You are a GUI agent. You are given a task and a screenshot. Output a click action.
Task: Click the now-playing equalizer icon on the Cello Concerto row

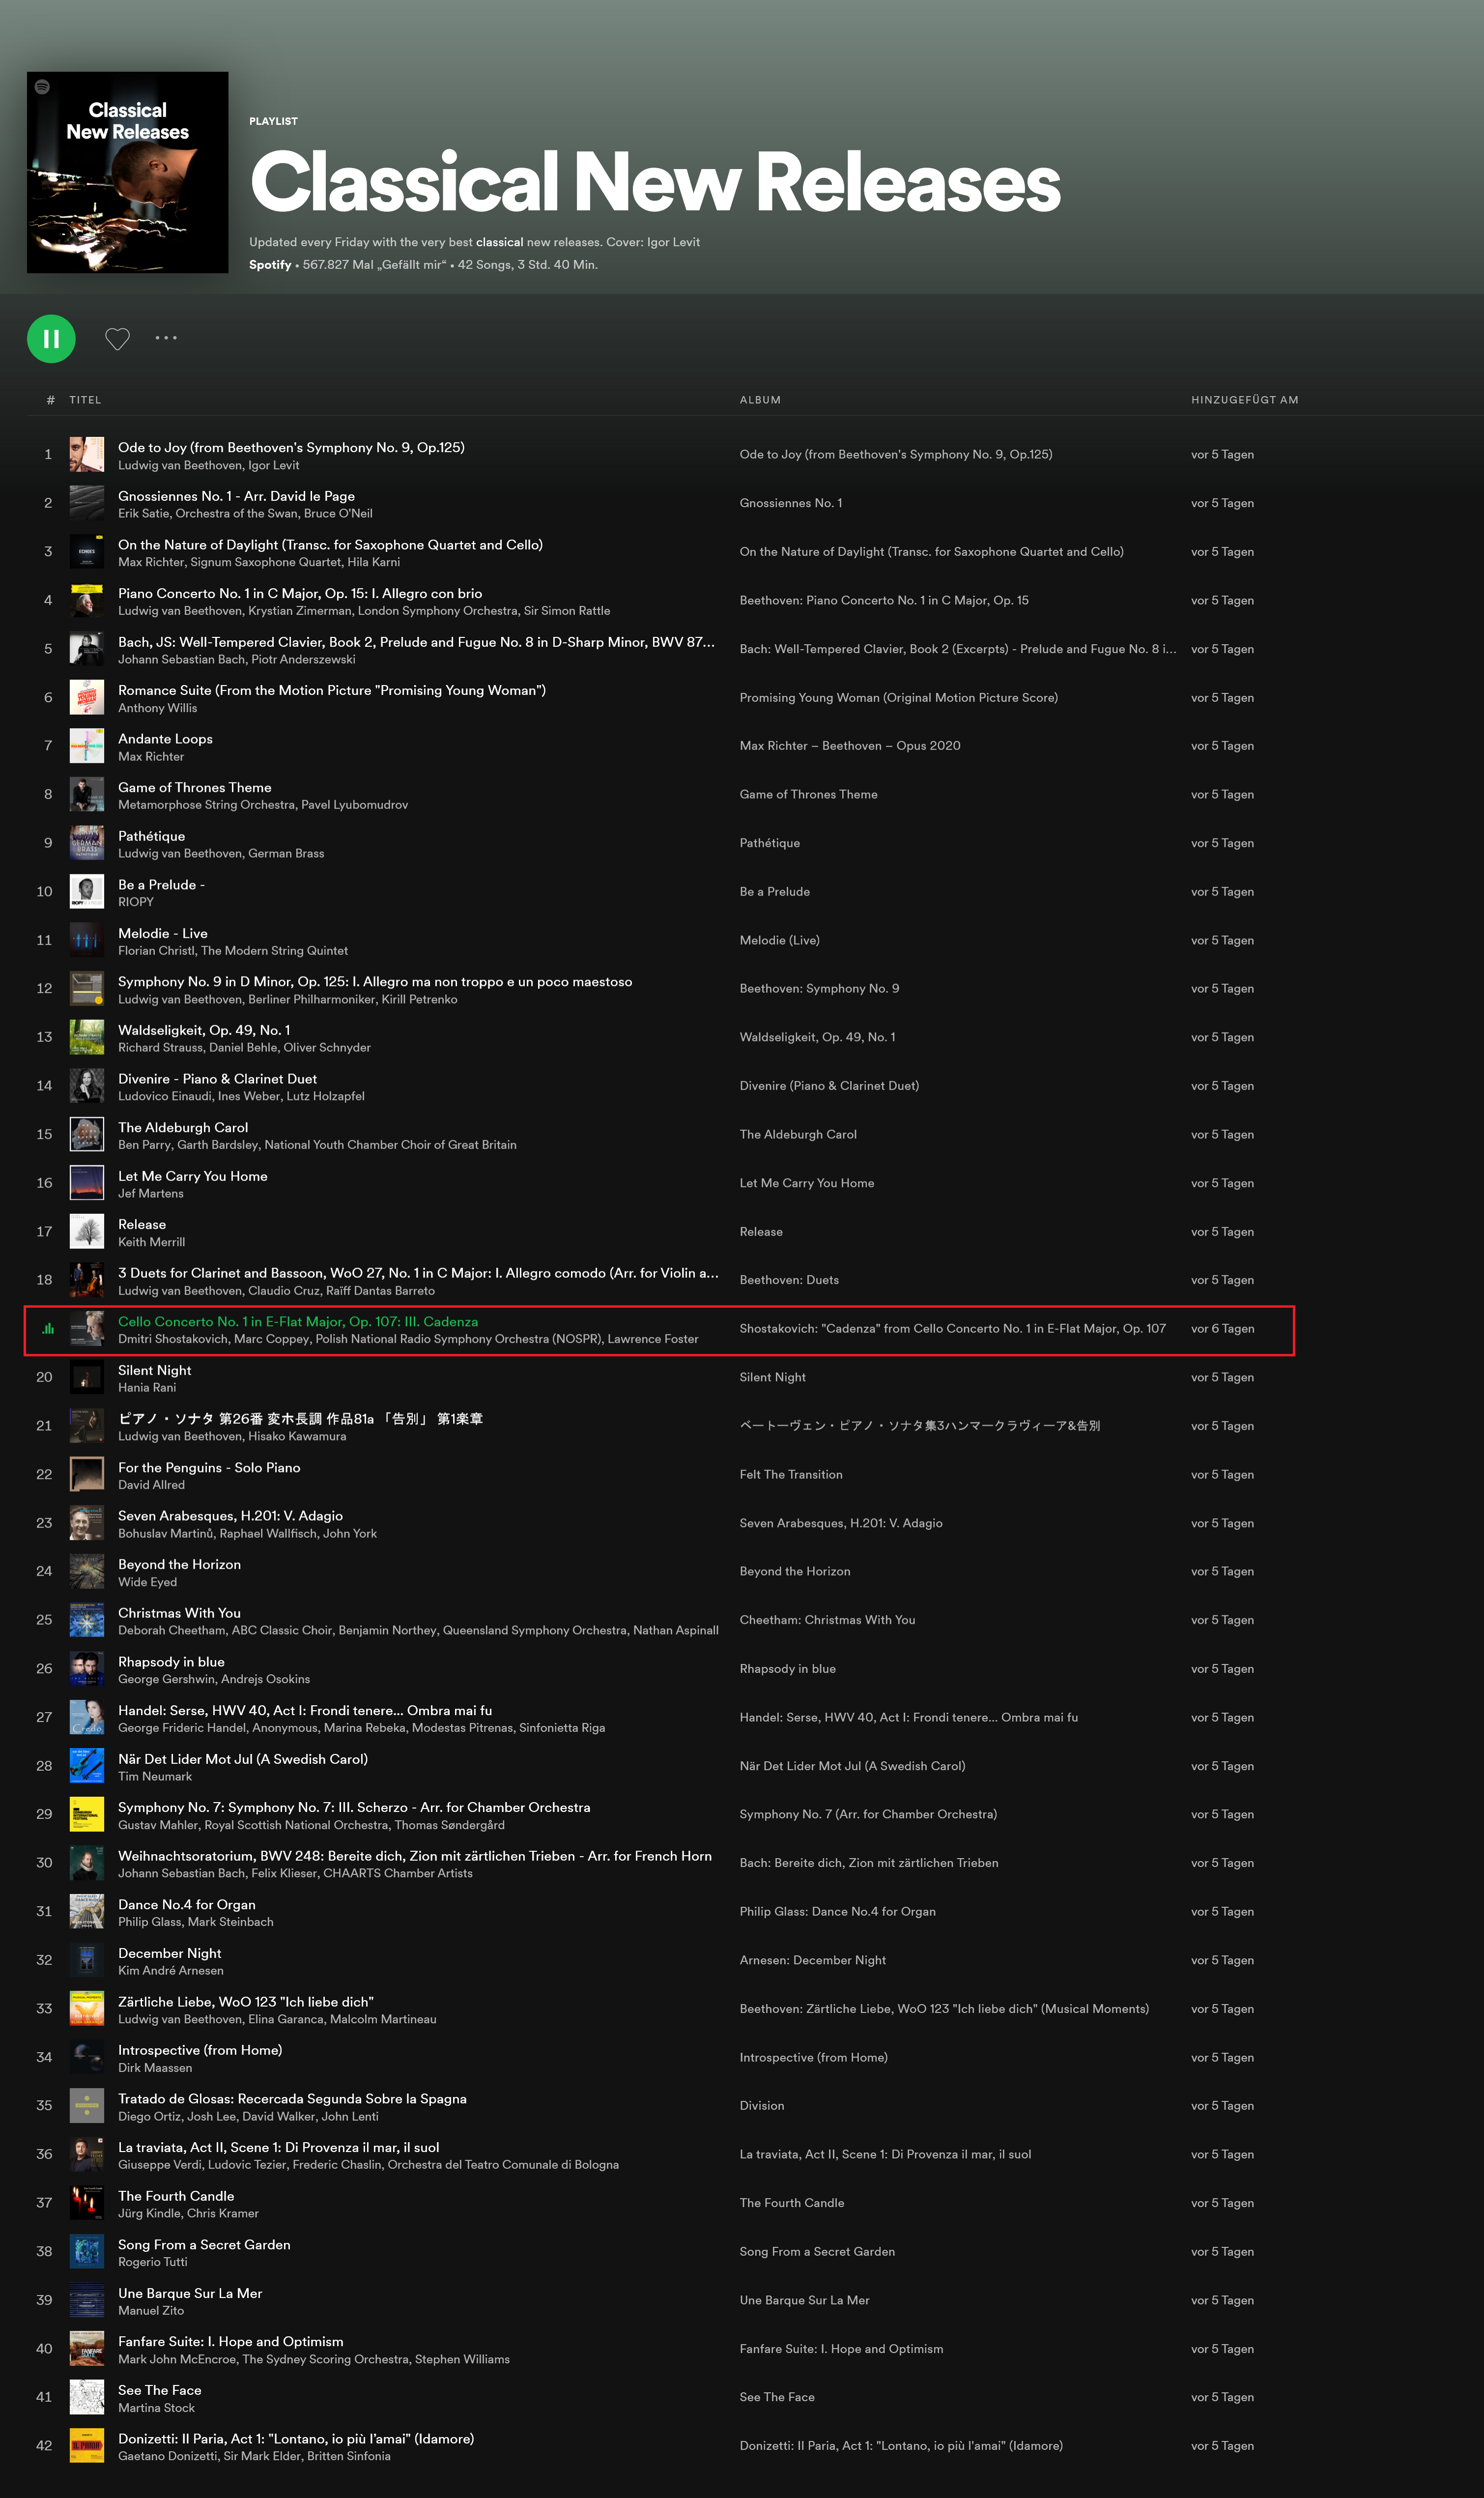[47, 1329]
